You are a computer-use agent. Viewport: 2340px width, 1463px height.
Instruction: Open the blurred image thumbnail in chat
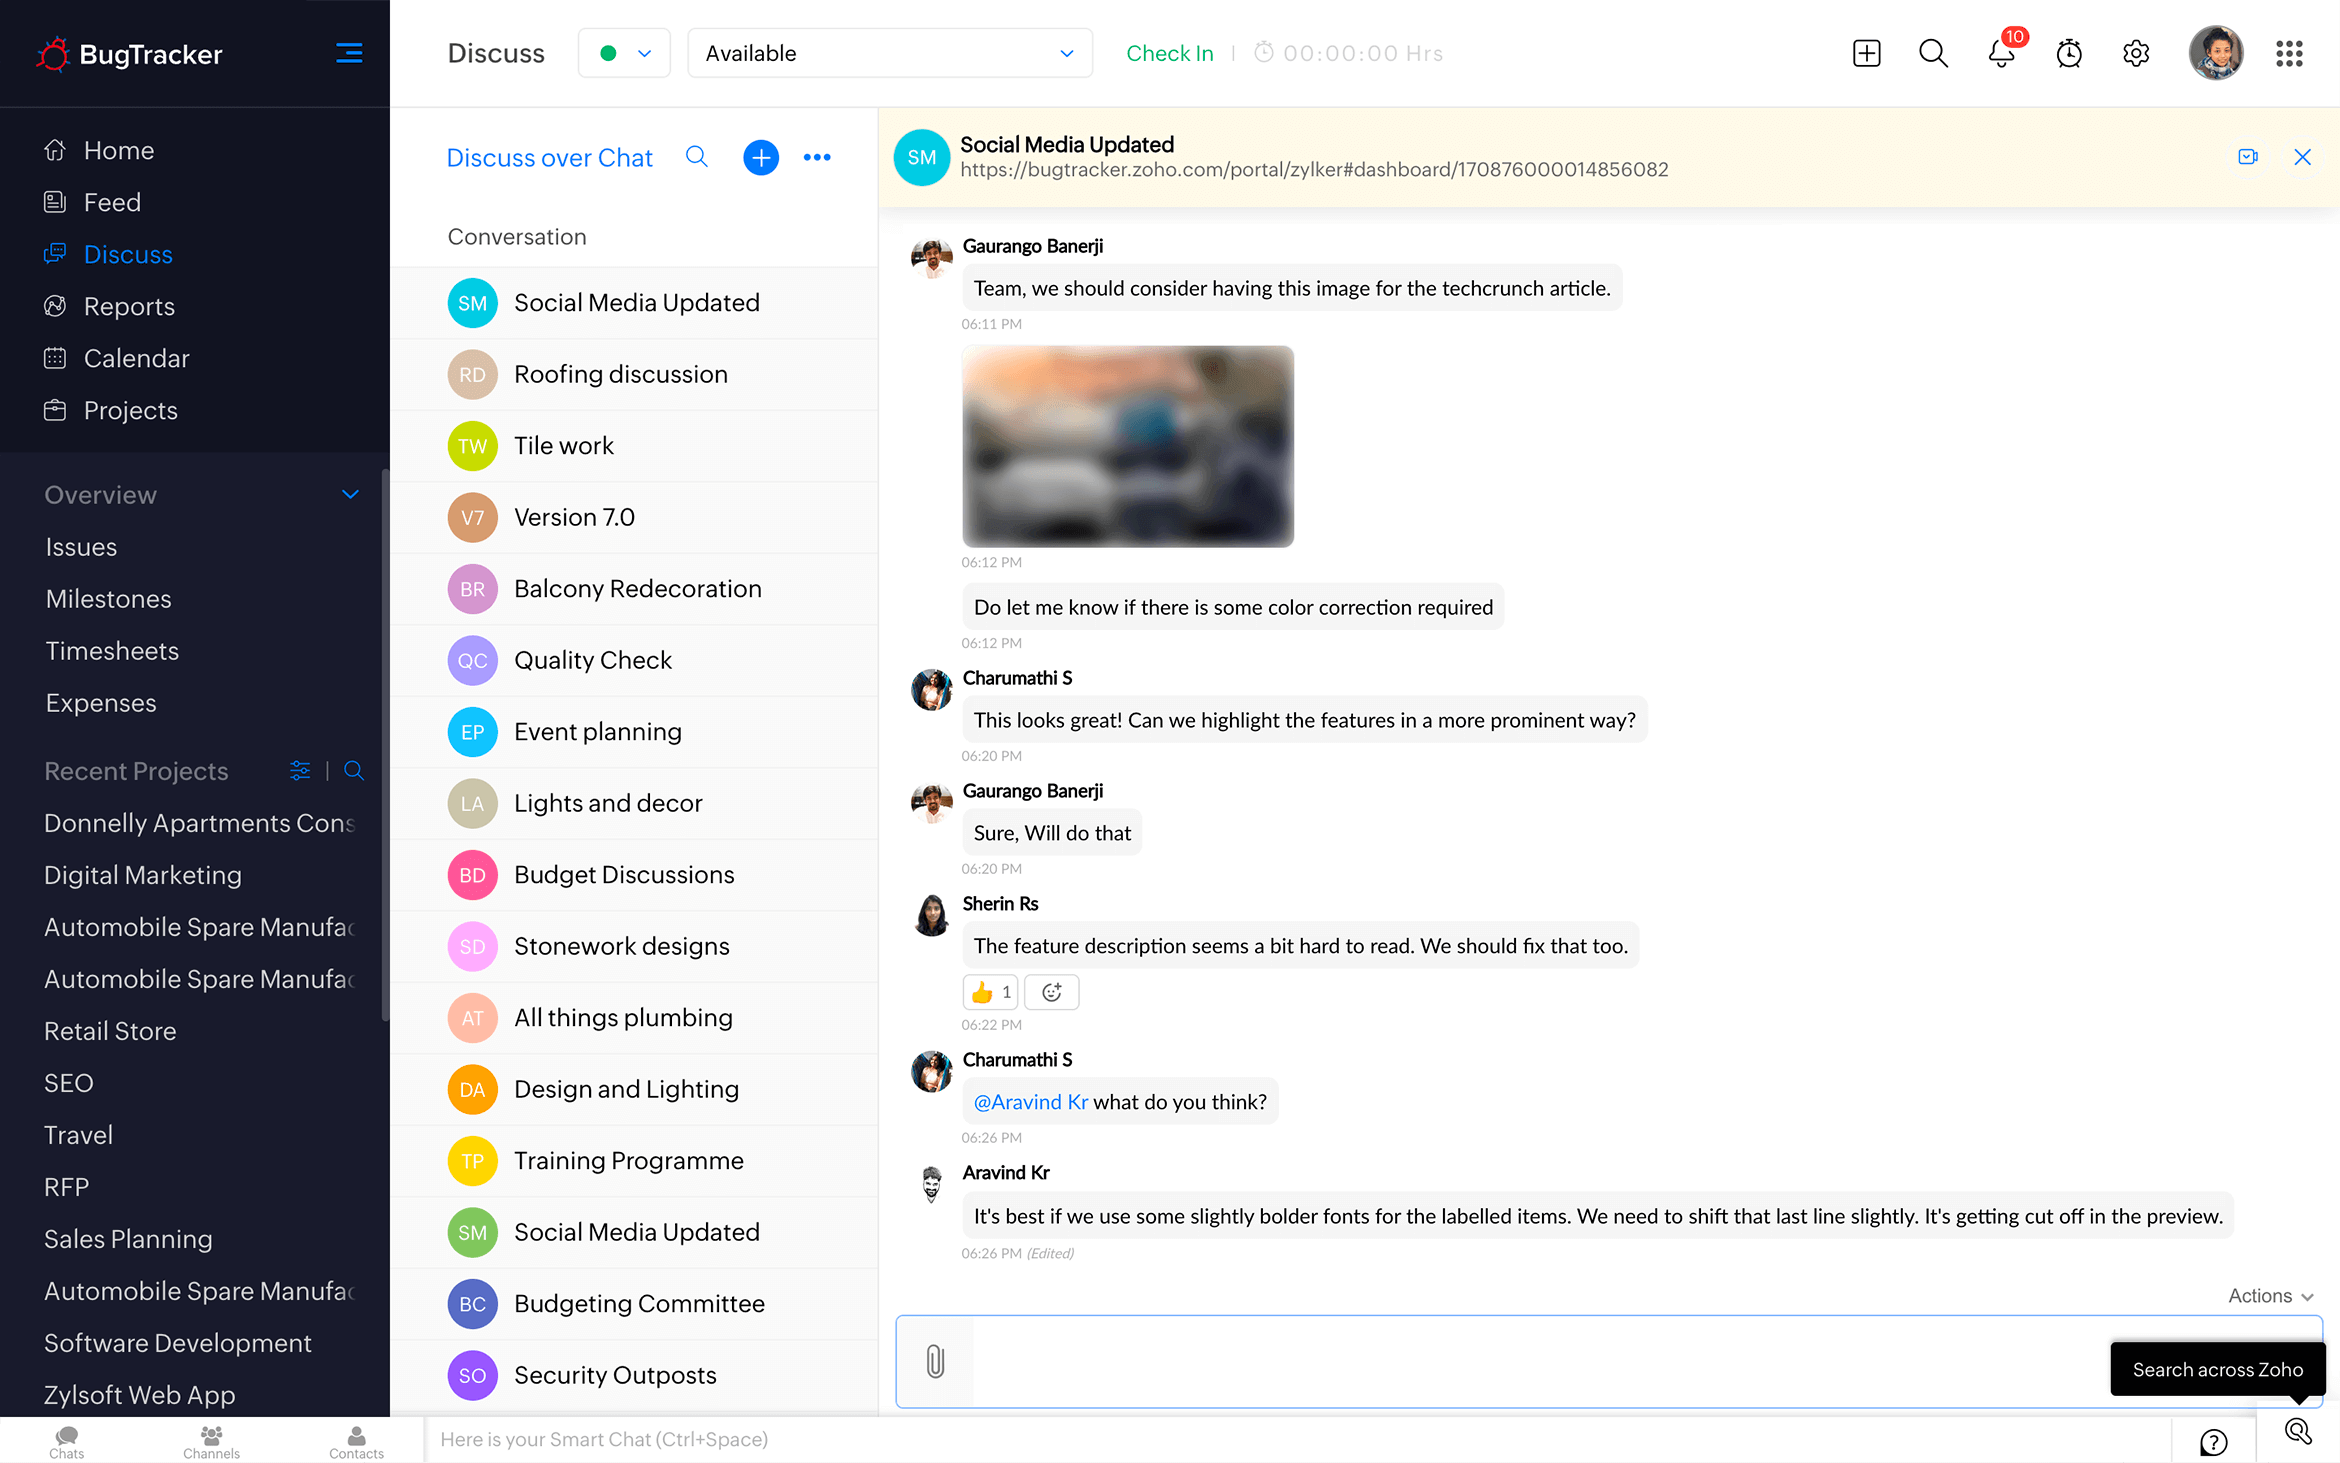[1127, 446]
